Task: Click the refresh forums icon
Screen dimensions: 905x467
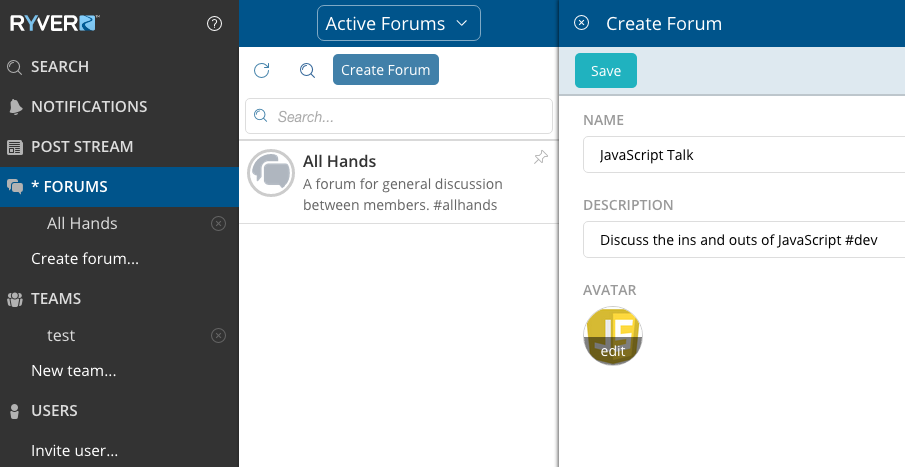Action: [261, 70]
